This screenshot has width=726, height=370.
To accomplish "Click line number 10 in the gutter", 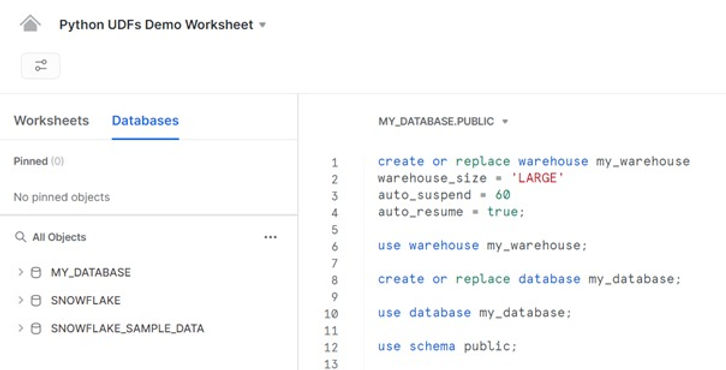I will tap(331, 314).
